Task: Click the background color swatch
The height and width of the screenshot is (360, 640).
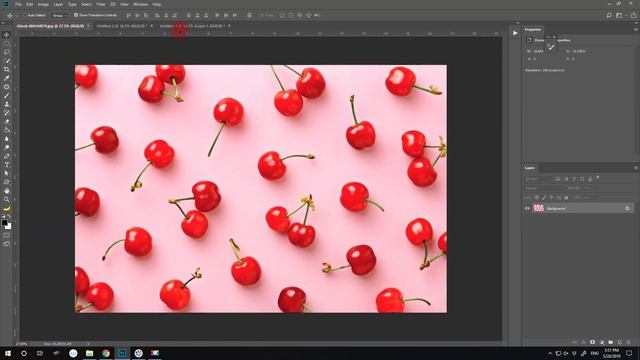Action: [9, 226]
